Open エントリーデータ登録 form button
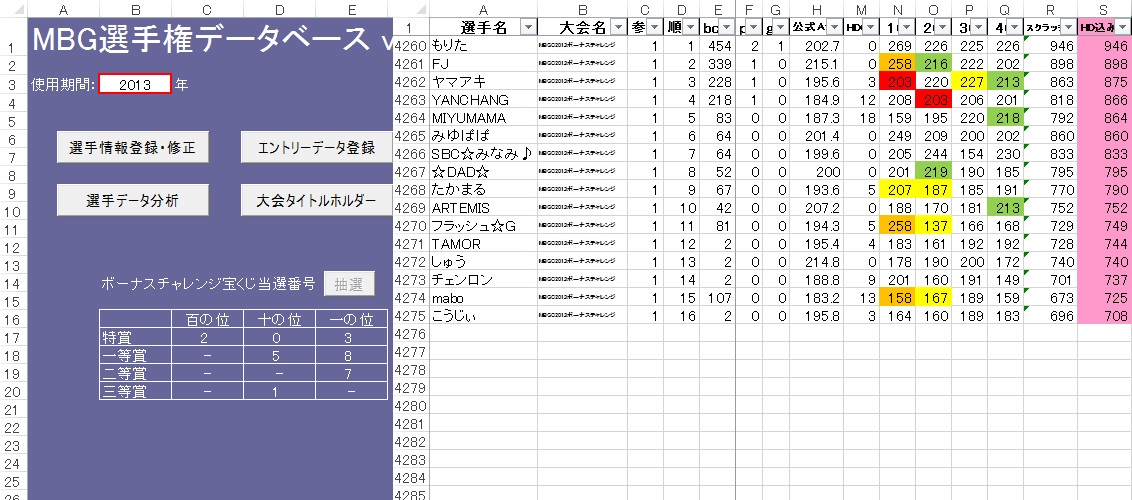 click(315, 148)
